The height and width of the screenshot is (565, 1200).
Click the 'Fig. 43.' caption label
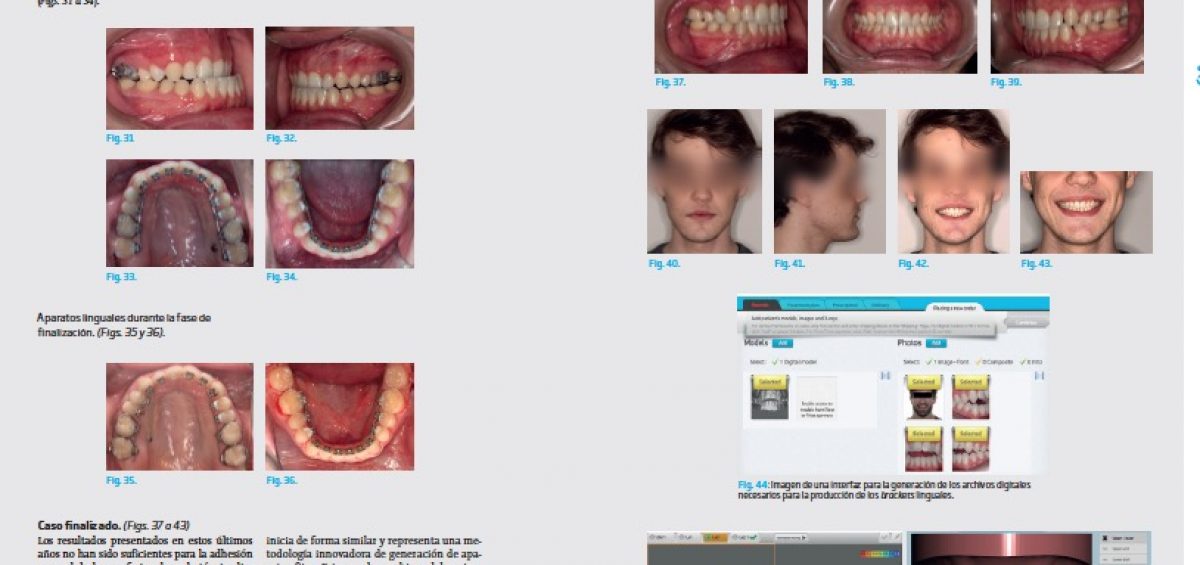[1037, 263]
